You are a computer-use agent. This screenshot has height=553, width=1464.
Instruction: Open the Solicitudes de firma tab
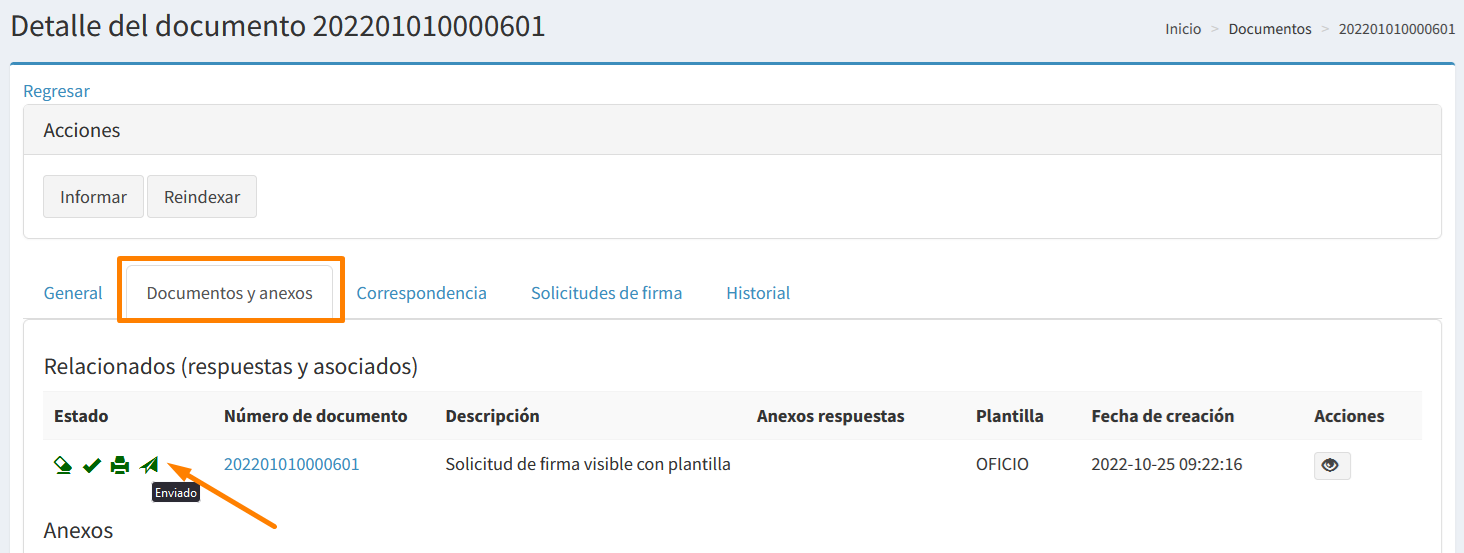pos(606,293)
